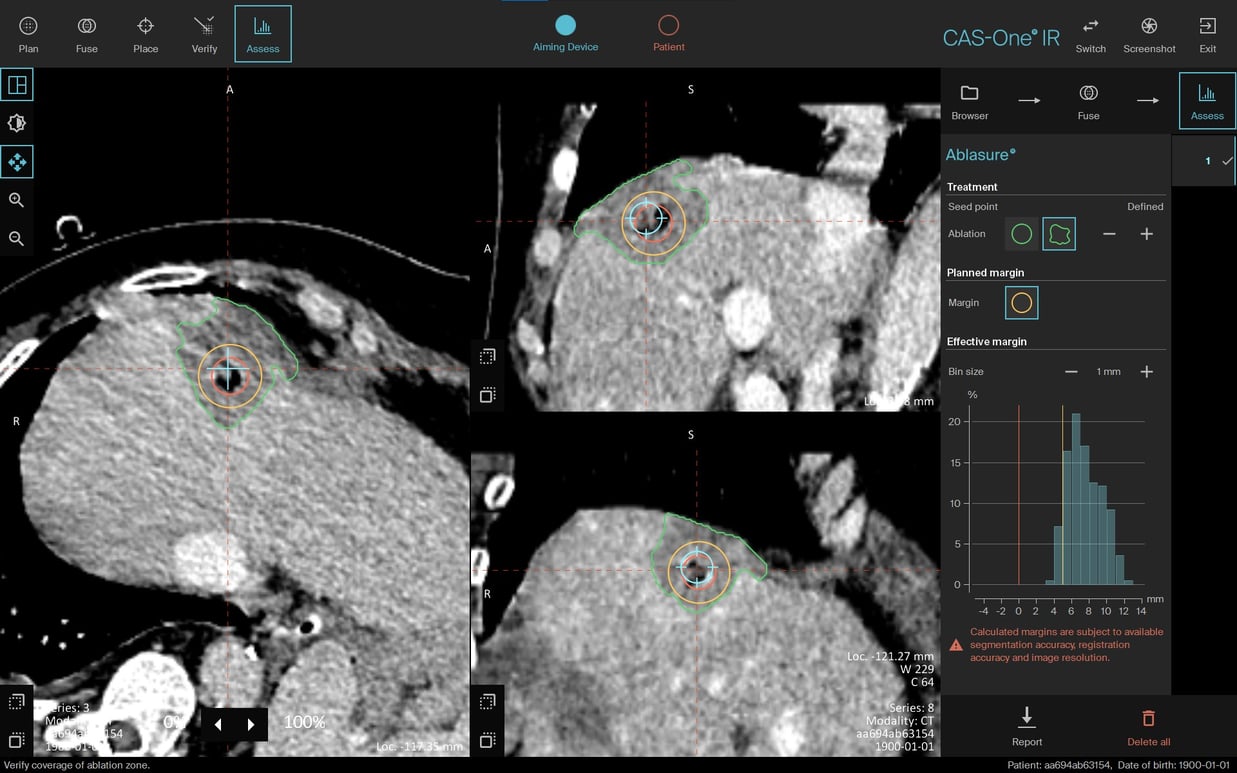Take a Screenshot with the toolbar button
Viewport: 1237px width, 773px height.
tap(1149, 34)
